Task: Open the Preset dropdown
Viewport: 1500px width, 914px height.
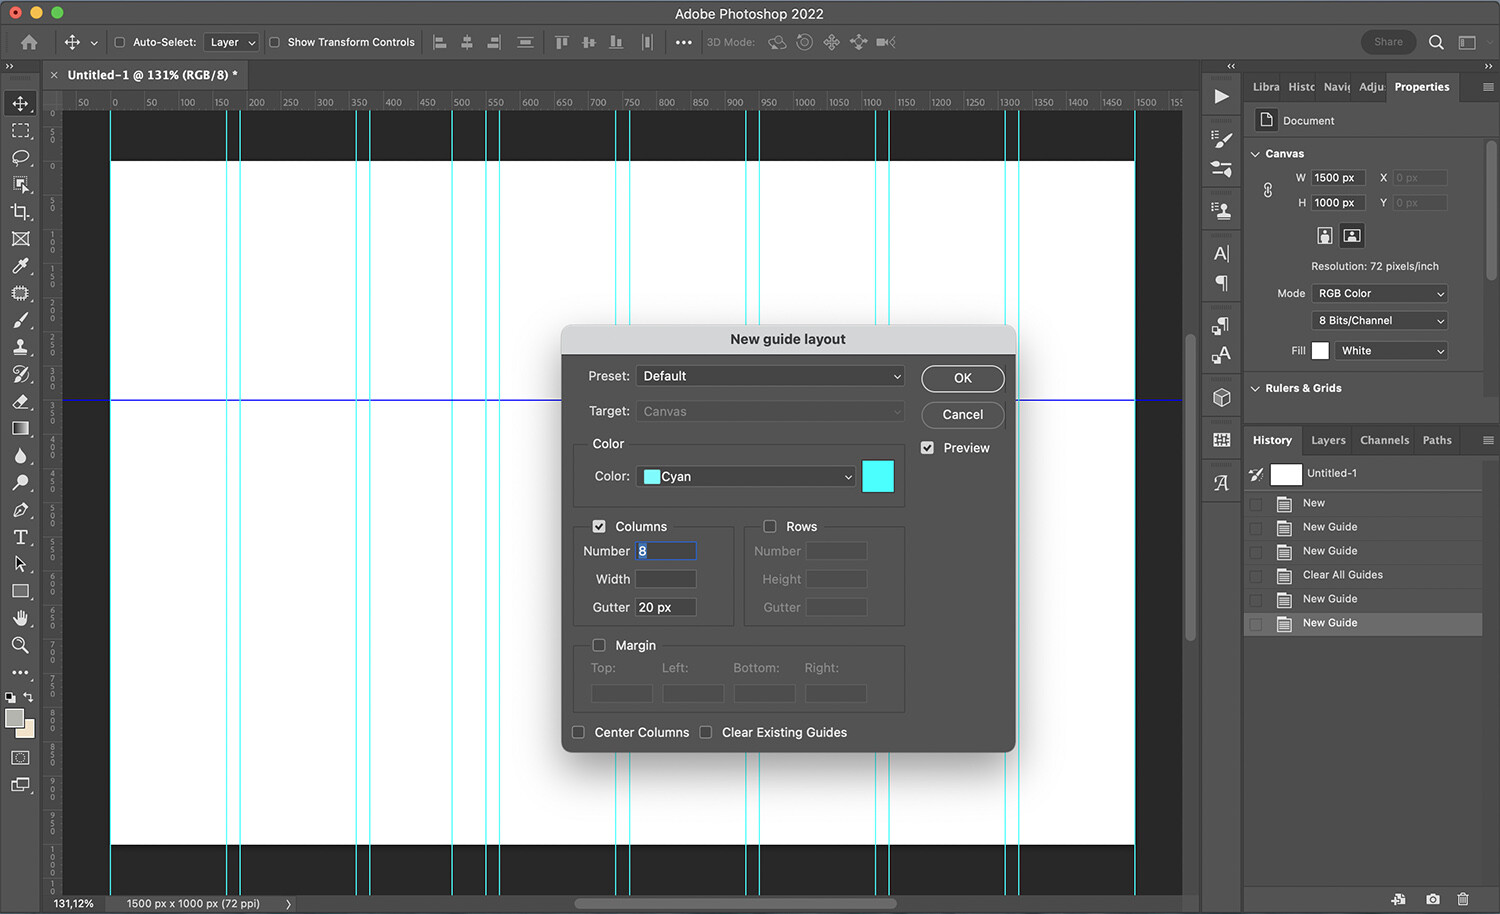Action: pyautogui.click(x=769, y=375)
